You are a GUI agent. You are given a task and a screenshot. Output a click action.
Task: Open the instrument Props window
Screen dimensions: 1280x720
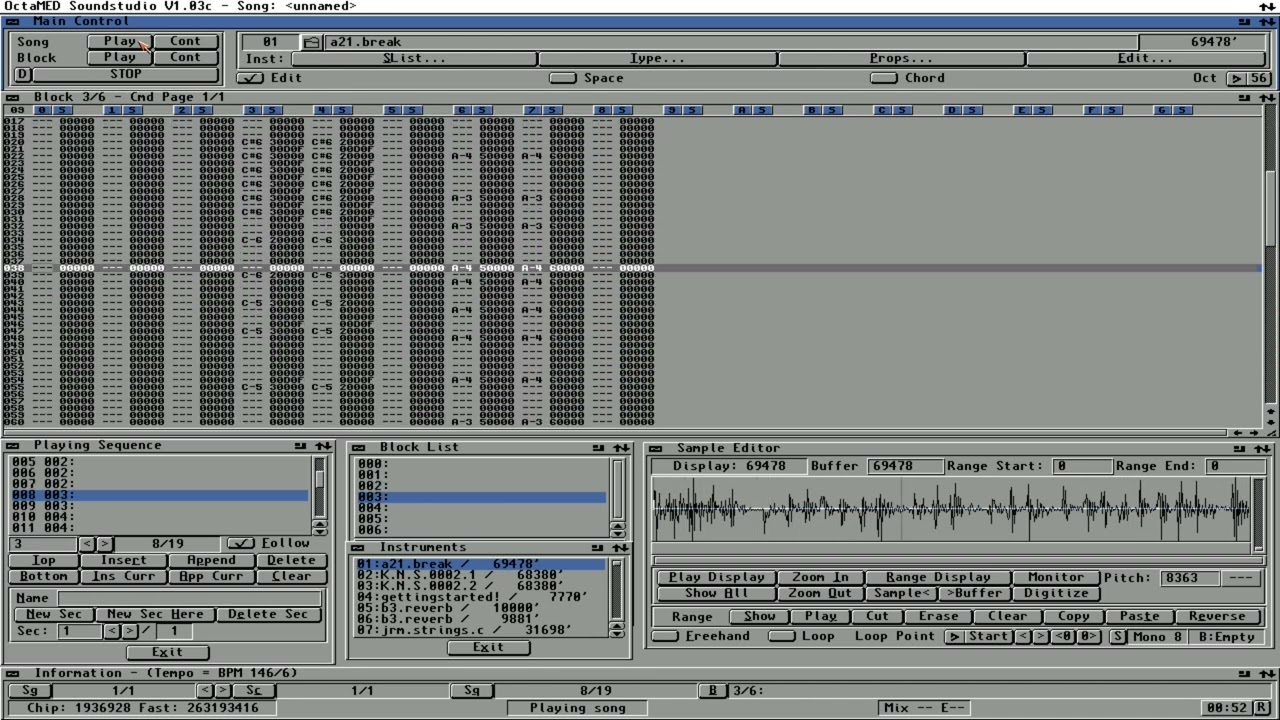click(x=901, y=59)
